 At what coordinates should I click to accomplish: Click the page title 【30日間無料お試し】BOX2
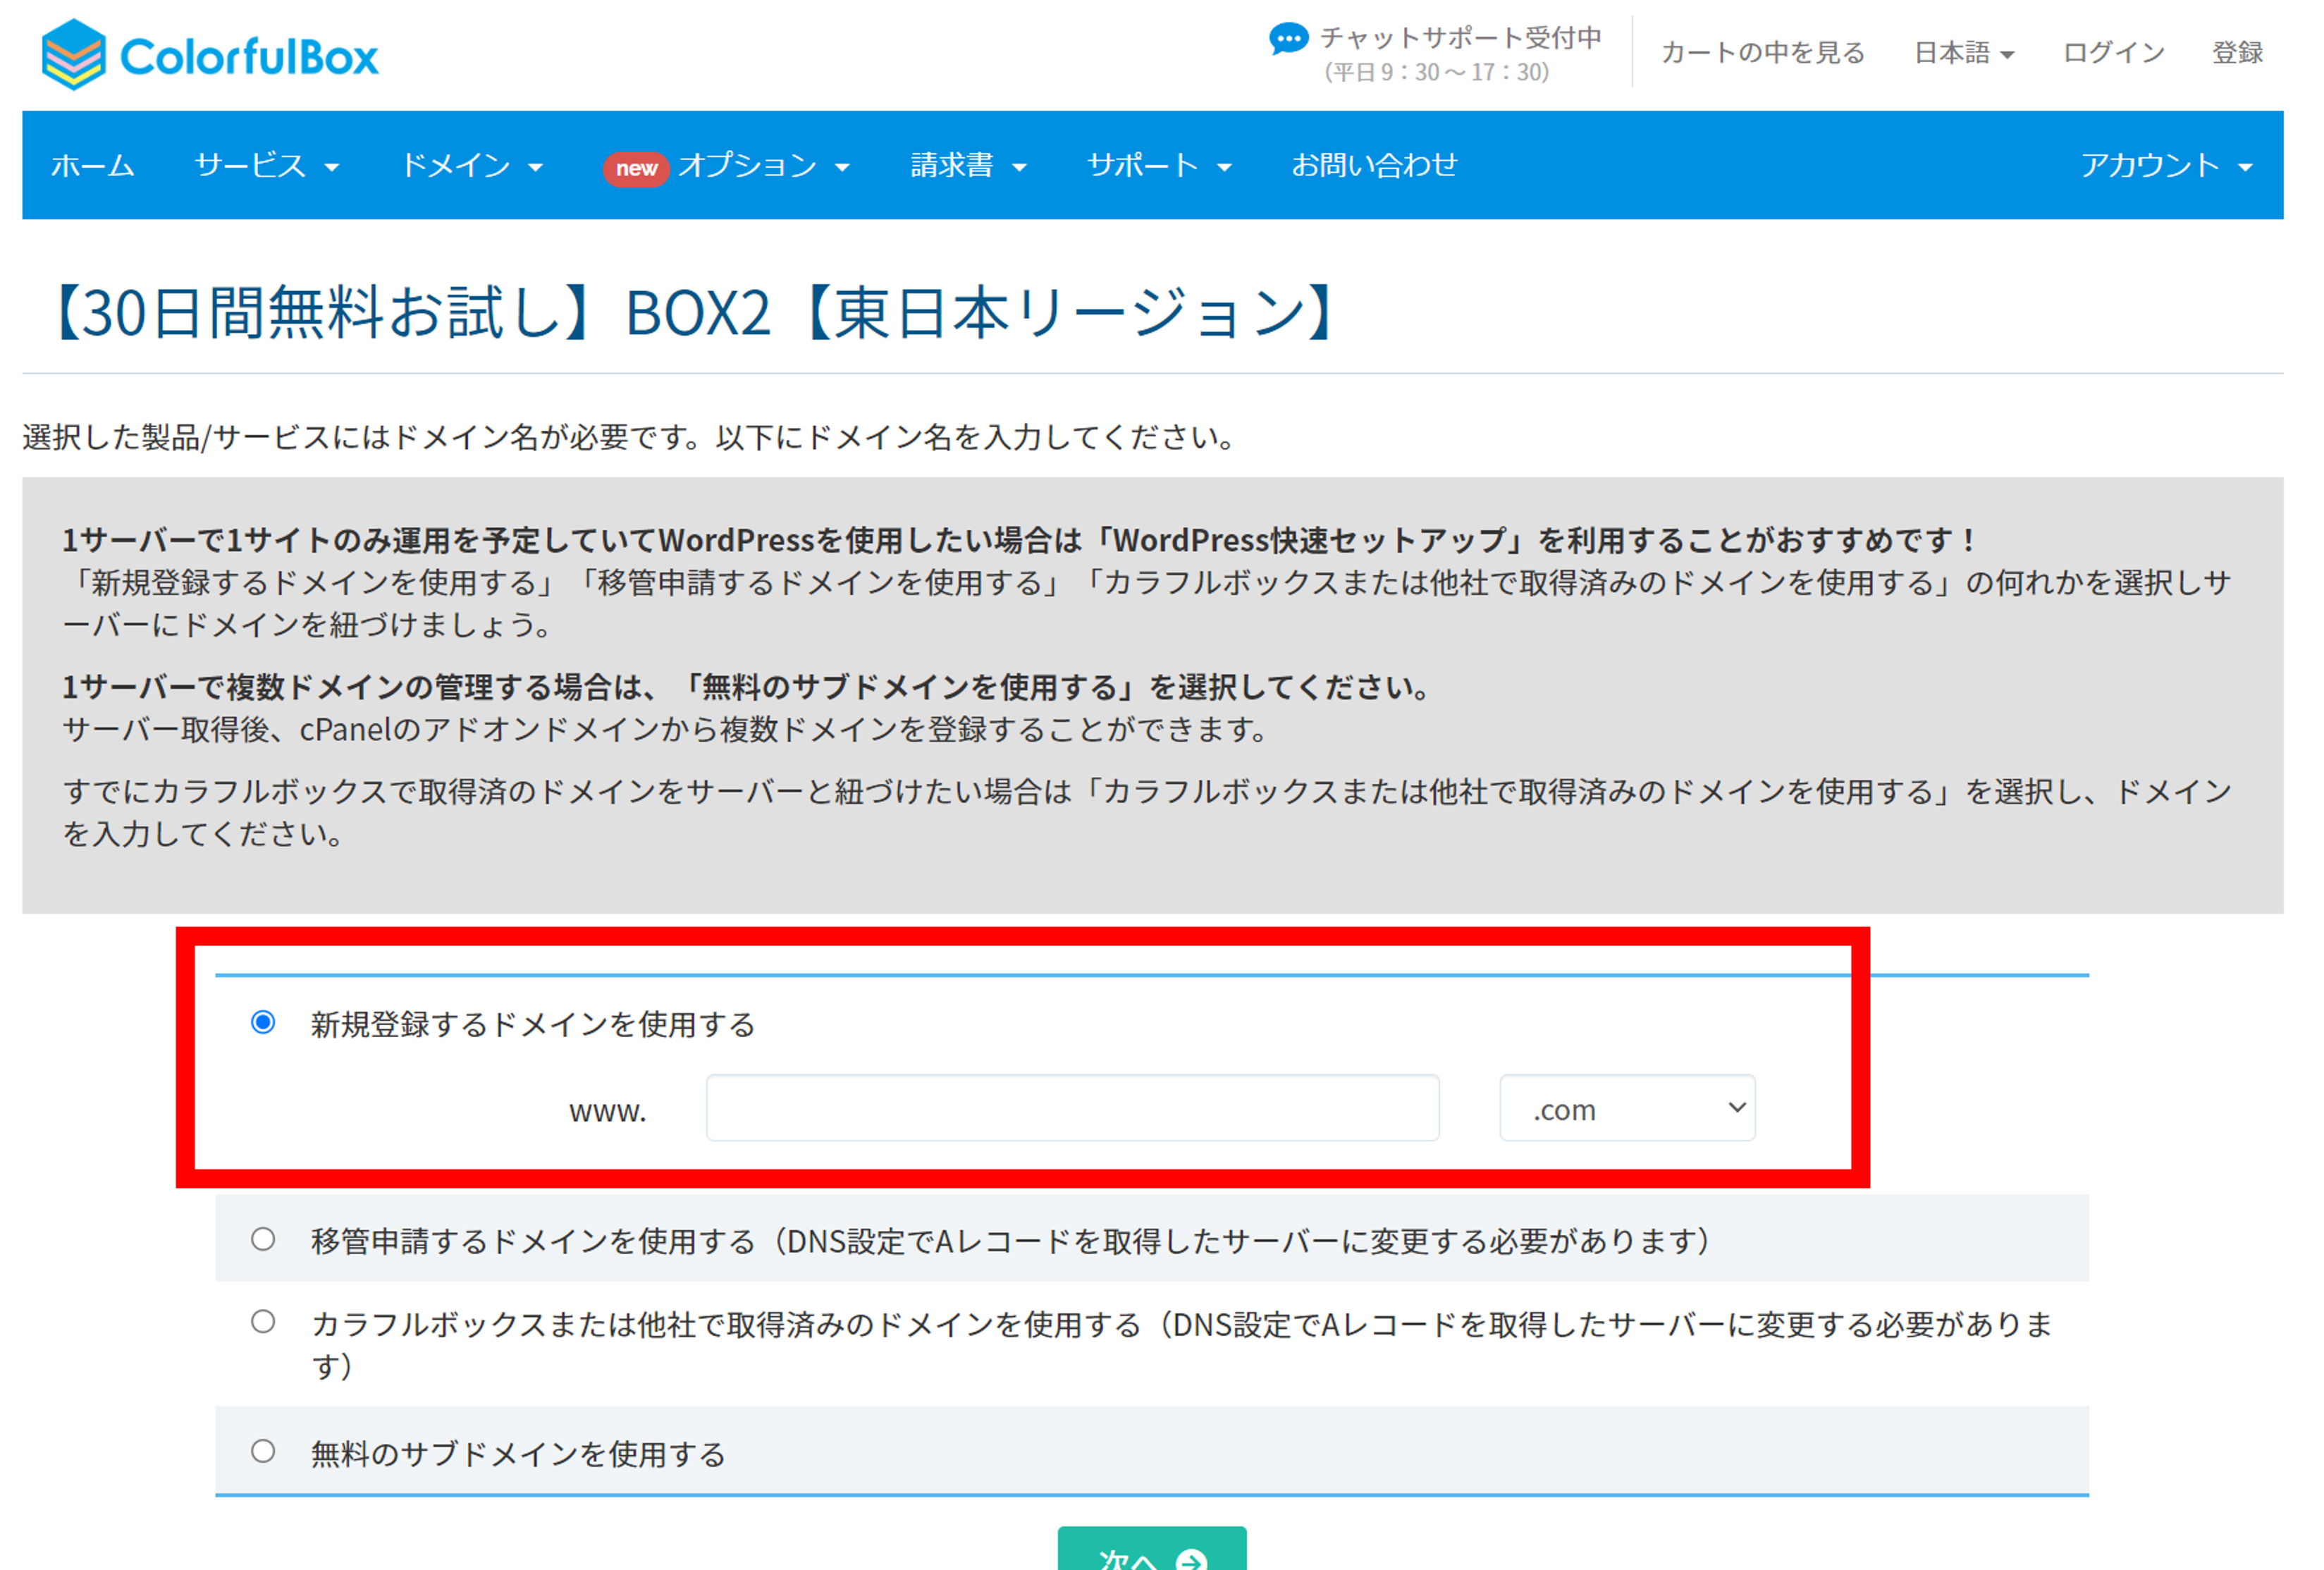(695, 313)
